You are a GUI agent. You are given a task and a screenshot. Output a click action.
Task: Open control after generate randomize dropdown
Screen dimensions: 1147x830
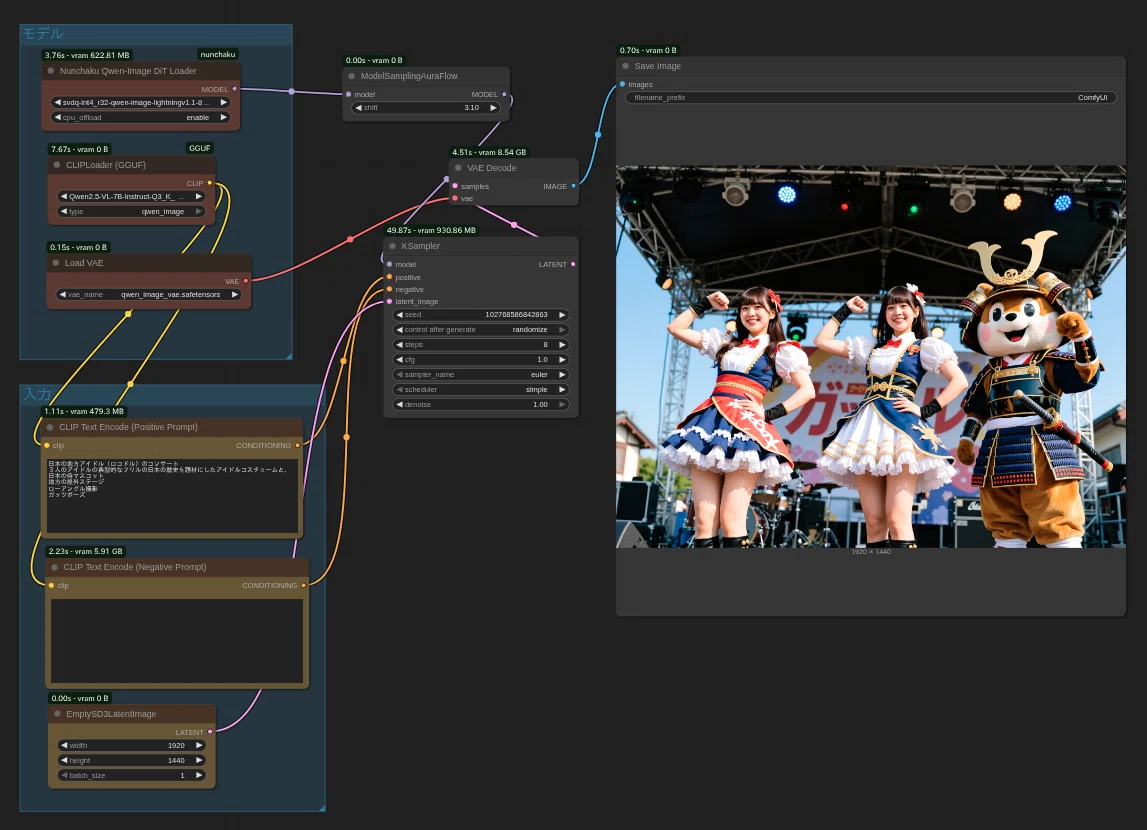tap(481, 330)
